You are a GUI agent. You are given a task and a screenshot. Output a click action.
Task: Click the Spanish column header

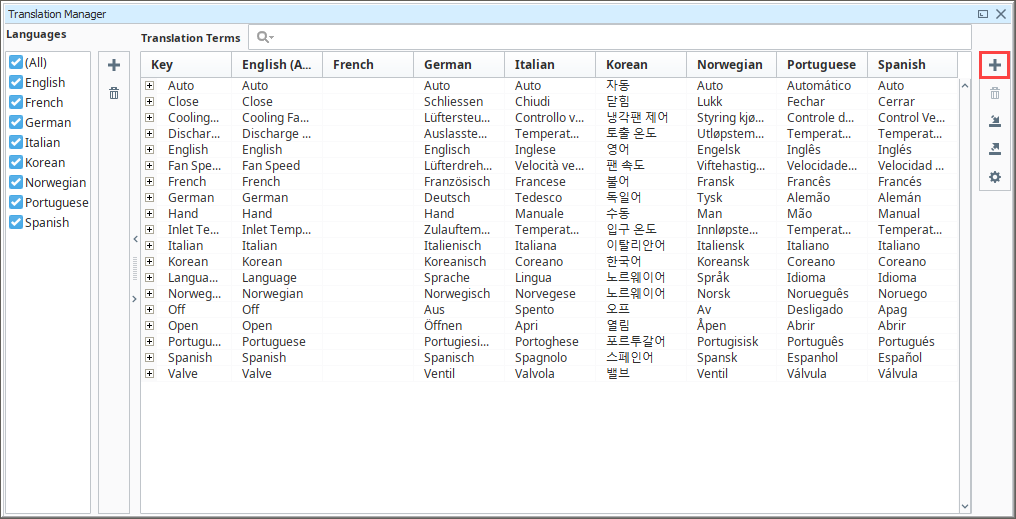coord(912,65)
